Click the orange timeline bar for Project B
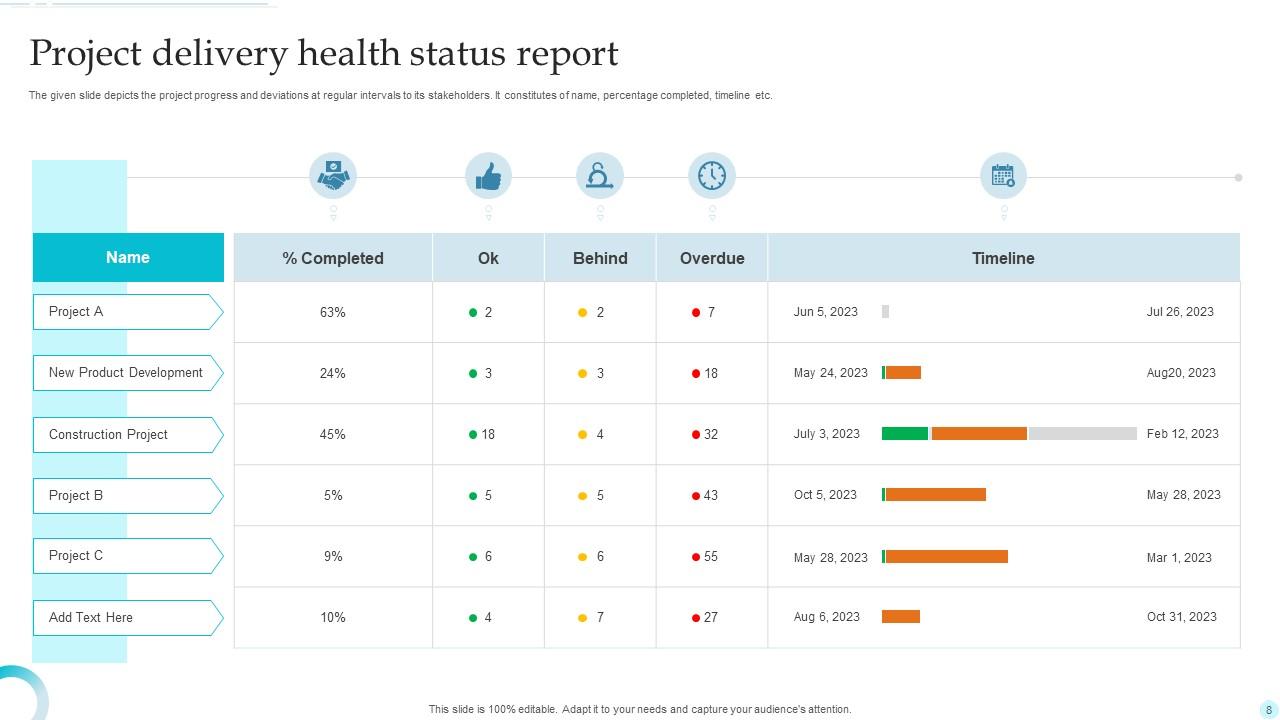This screenshot has width=1280, height=720. click(936, 495)
